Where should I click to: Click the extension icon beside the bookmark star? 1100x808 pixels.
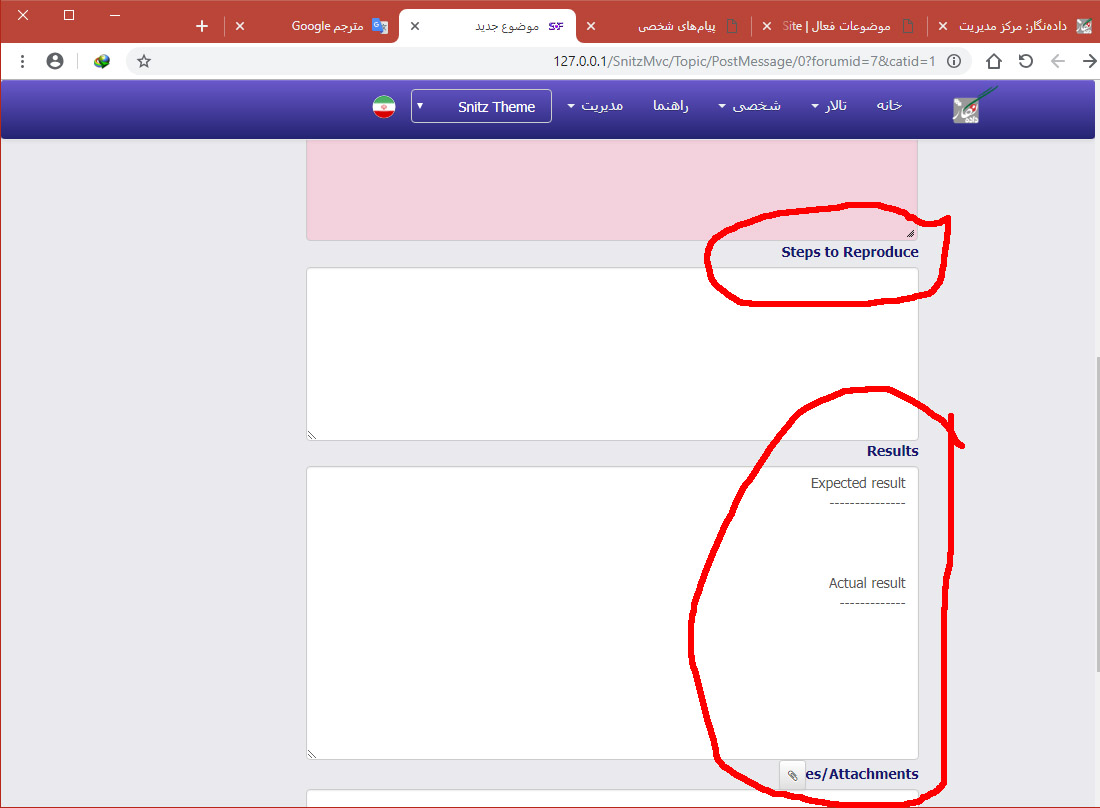(x=102, y=61)
